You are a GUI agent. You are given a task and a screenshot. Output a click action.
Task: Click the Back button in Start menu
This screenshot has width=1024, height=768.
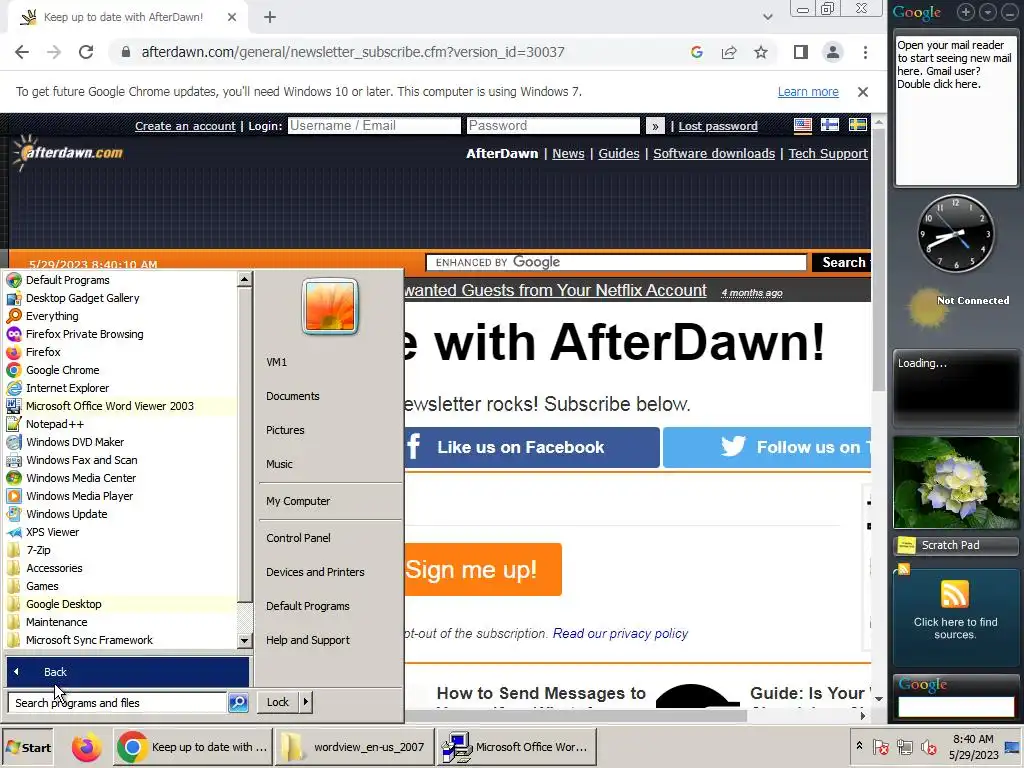coord(127,672)
